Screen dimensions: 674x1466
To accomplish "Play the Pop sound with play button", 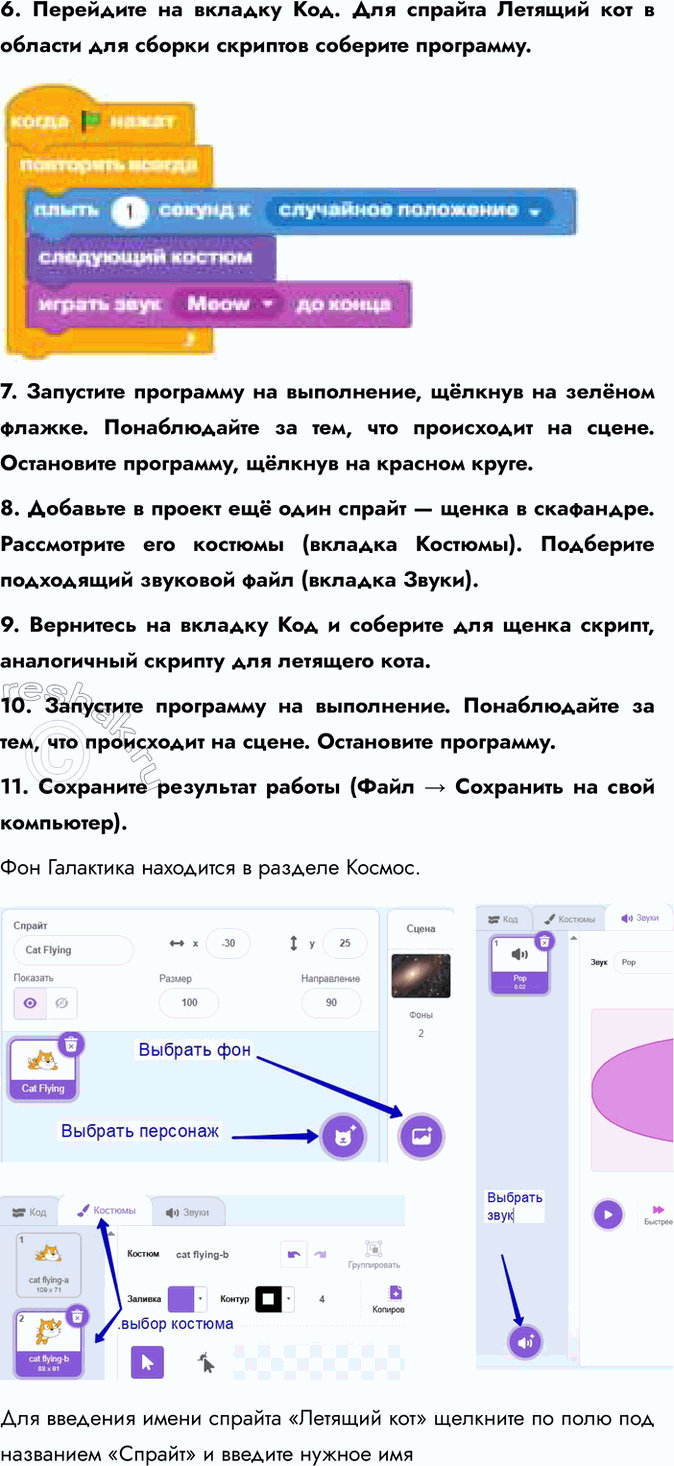I will [607, 1214].
